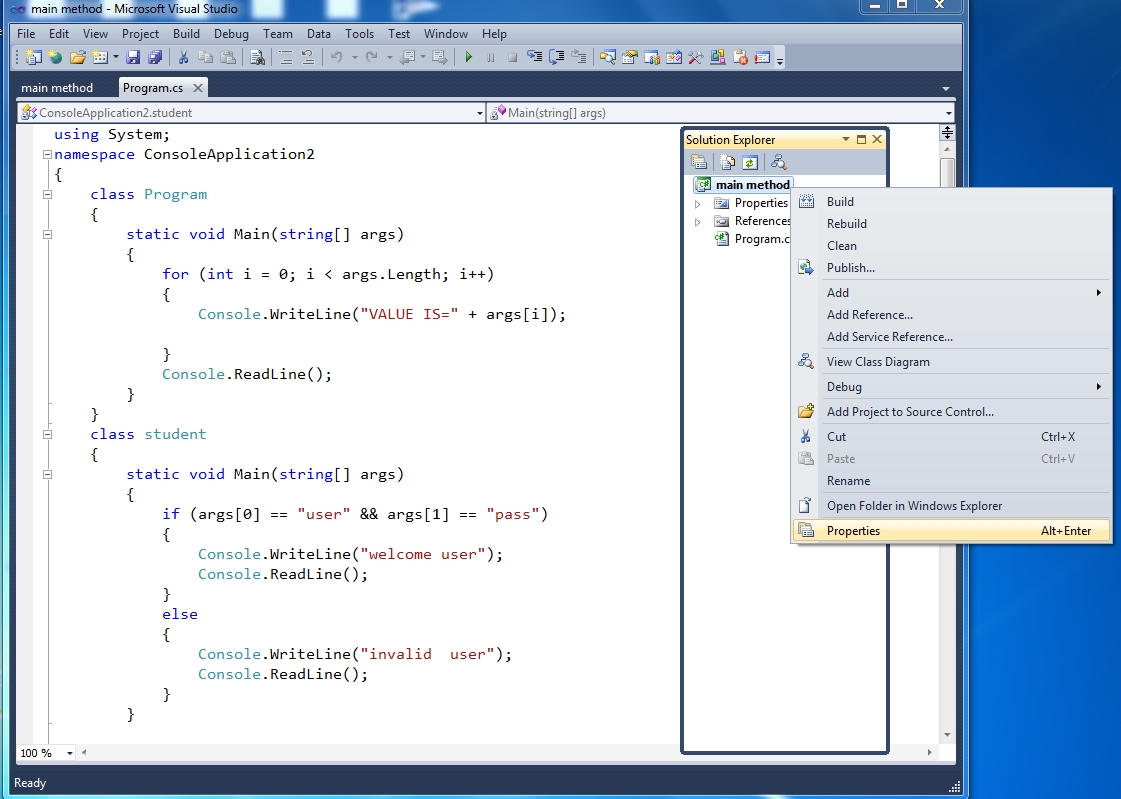
Task: Collapse the student class code region
Action: 48,434
